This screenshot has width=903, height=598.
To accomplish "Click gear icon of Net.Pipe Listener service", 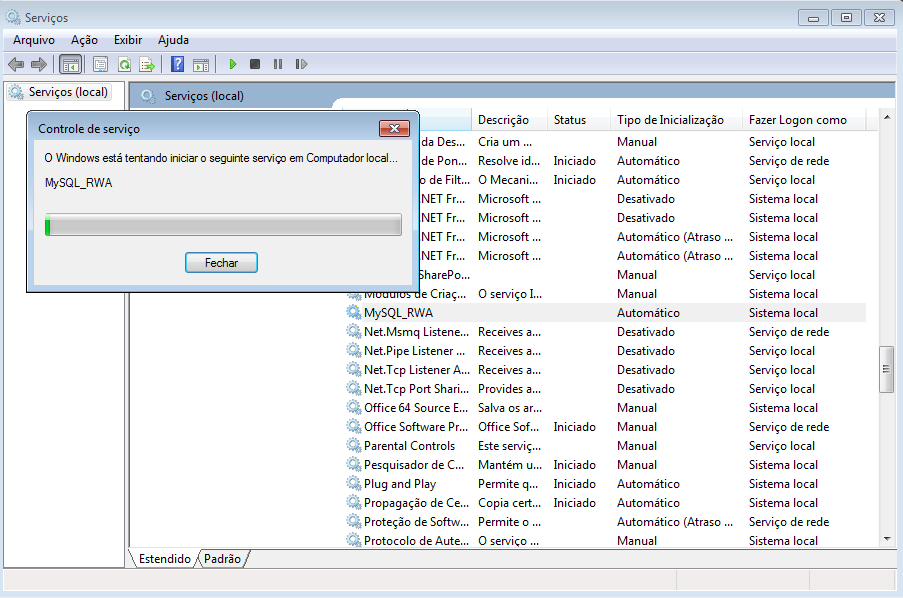I will (353, 350).
